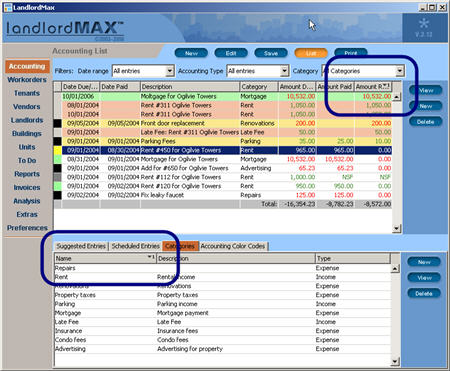
Task: Click New button in the categories panel
Action: pyautogui.click(x=424, y=262)
